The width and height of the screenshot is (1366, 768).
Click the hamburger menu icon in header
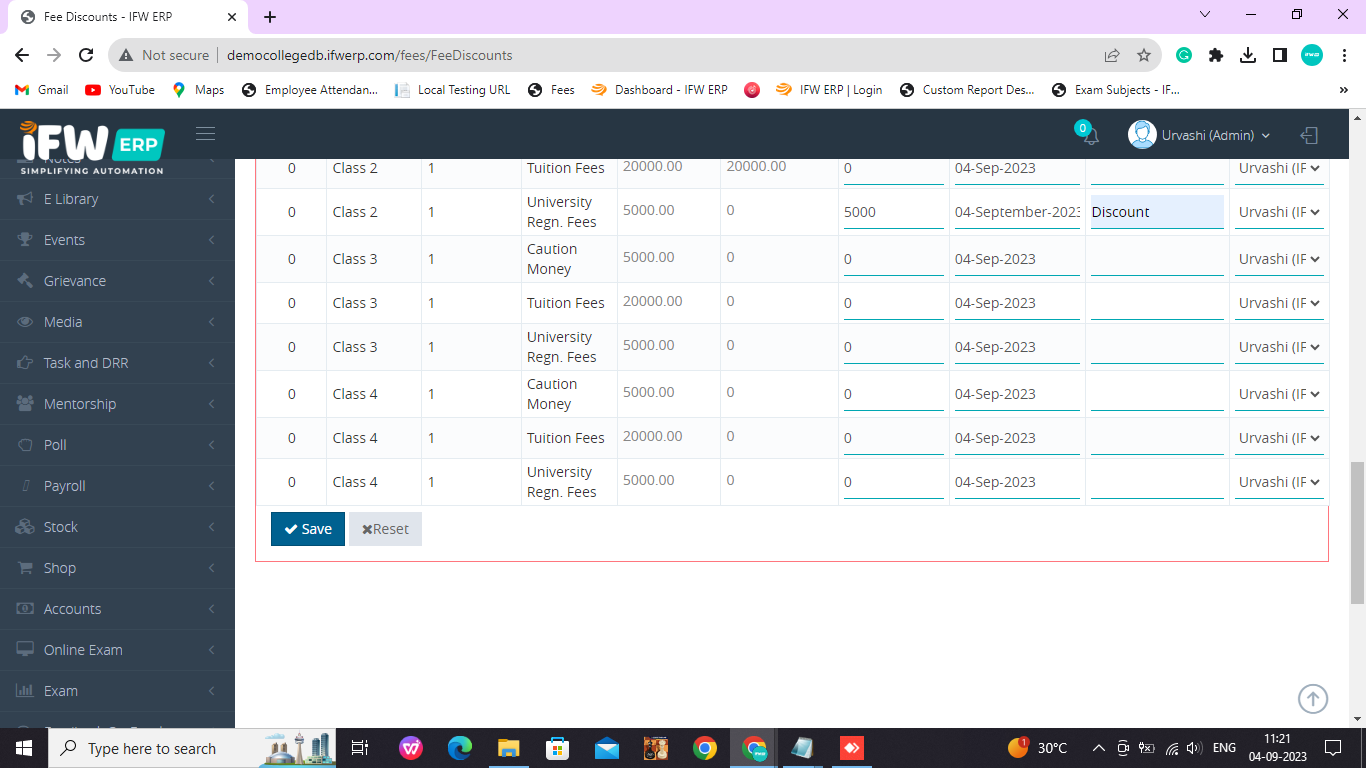click(205, 134)
